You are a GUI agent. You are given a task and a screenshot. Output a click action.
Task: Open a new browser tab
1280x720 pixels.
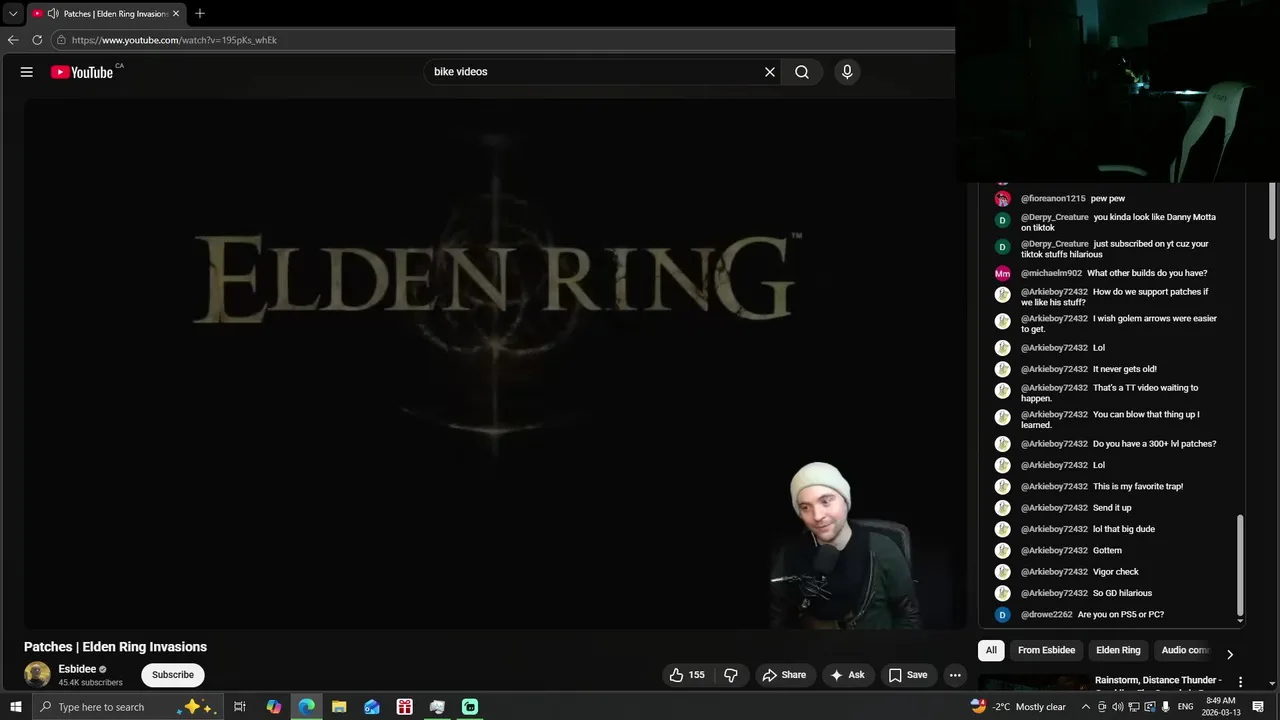pyautogui.click(x=200, y=14)
